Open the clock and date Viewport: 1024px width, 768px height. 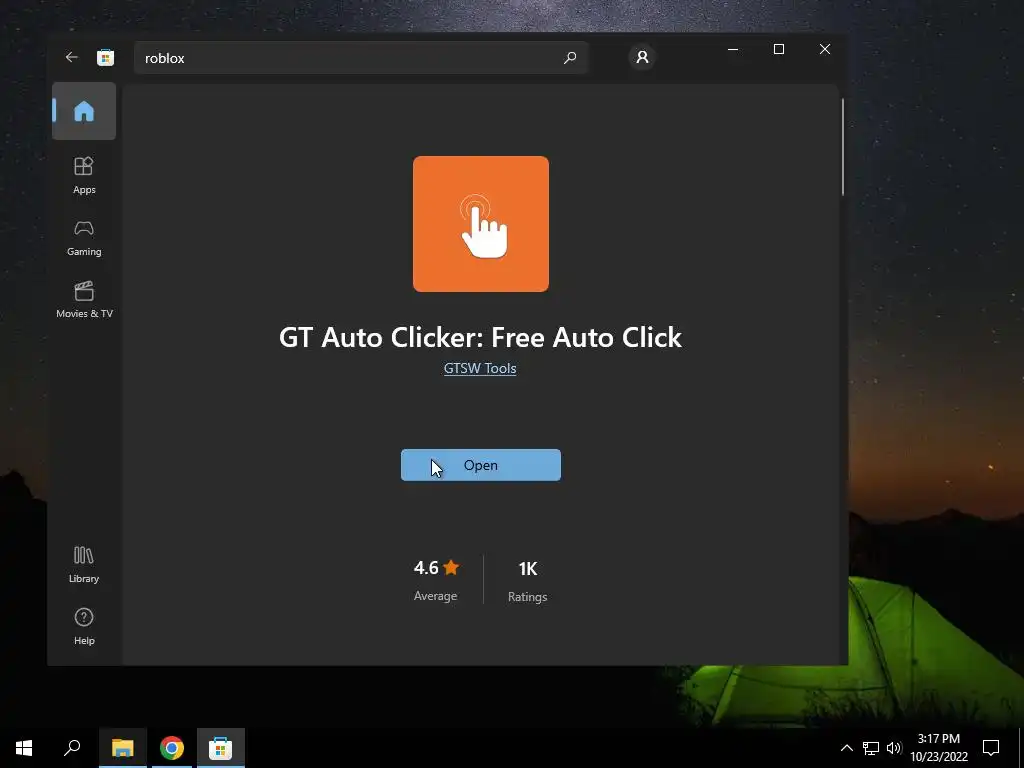point(939,748)
